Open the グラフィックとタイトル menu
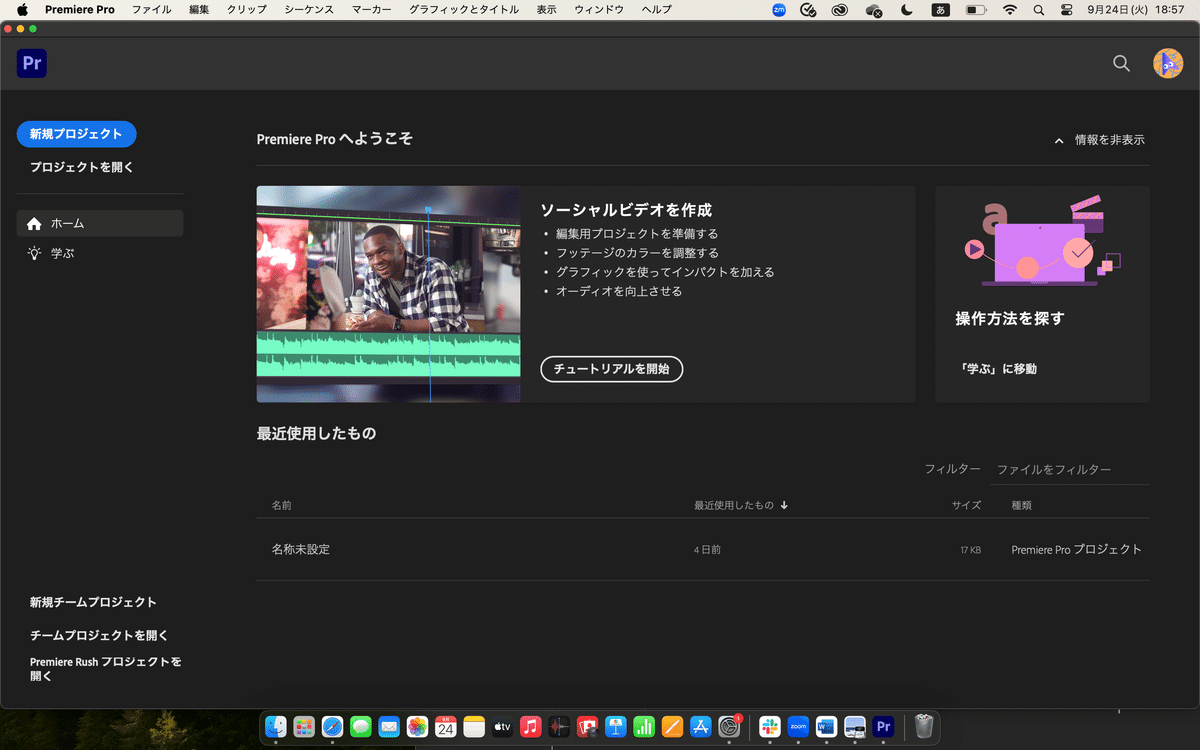Viewport: 1200px width, 750px height. coord(464,10)
